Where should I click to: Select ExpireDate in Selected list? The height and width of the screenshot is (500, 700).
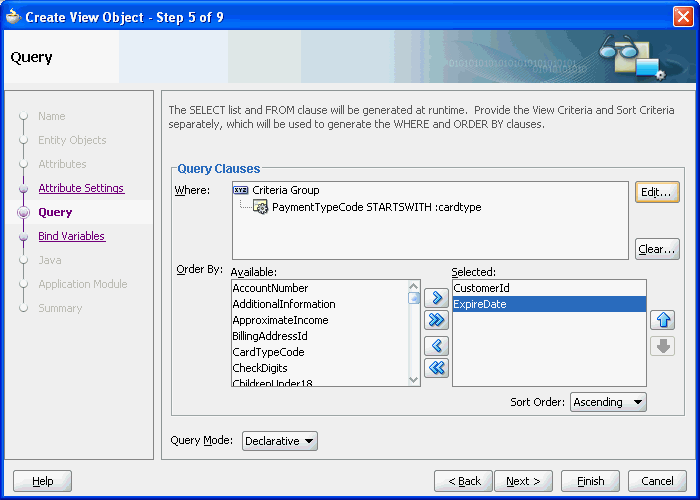click(549, 304)
